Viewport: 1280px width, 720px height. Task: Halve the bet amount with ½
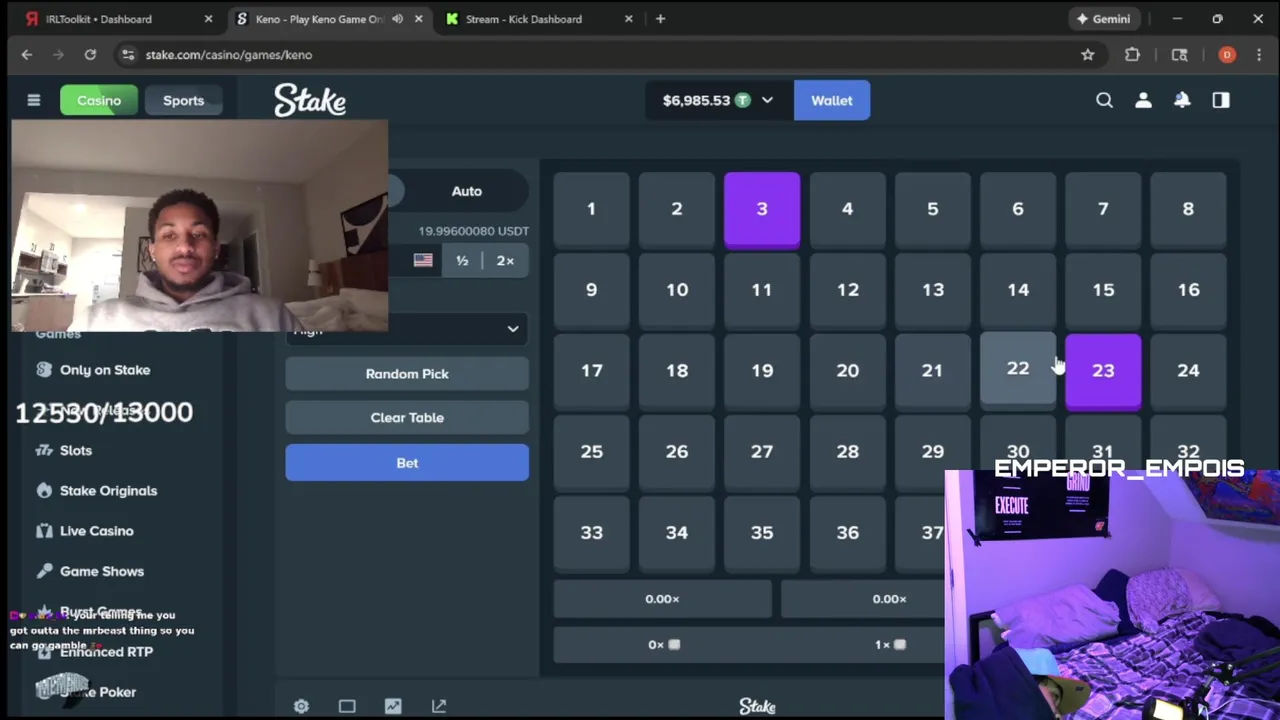coord(462,260)
